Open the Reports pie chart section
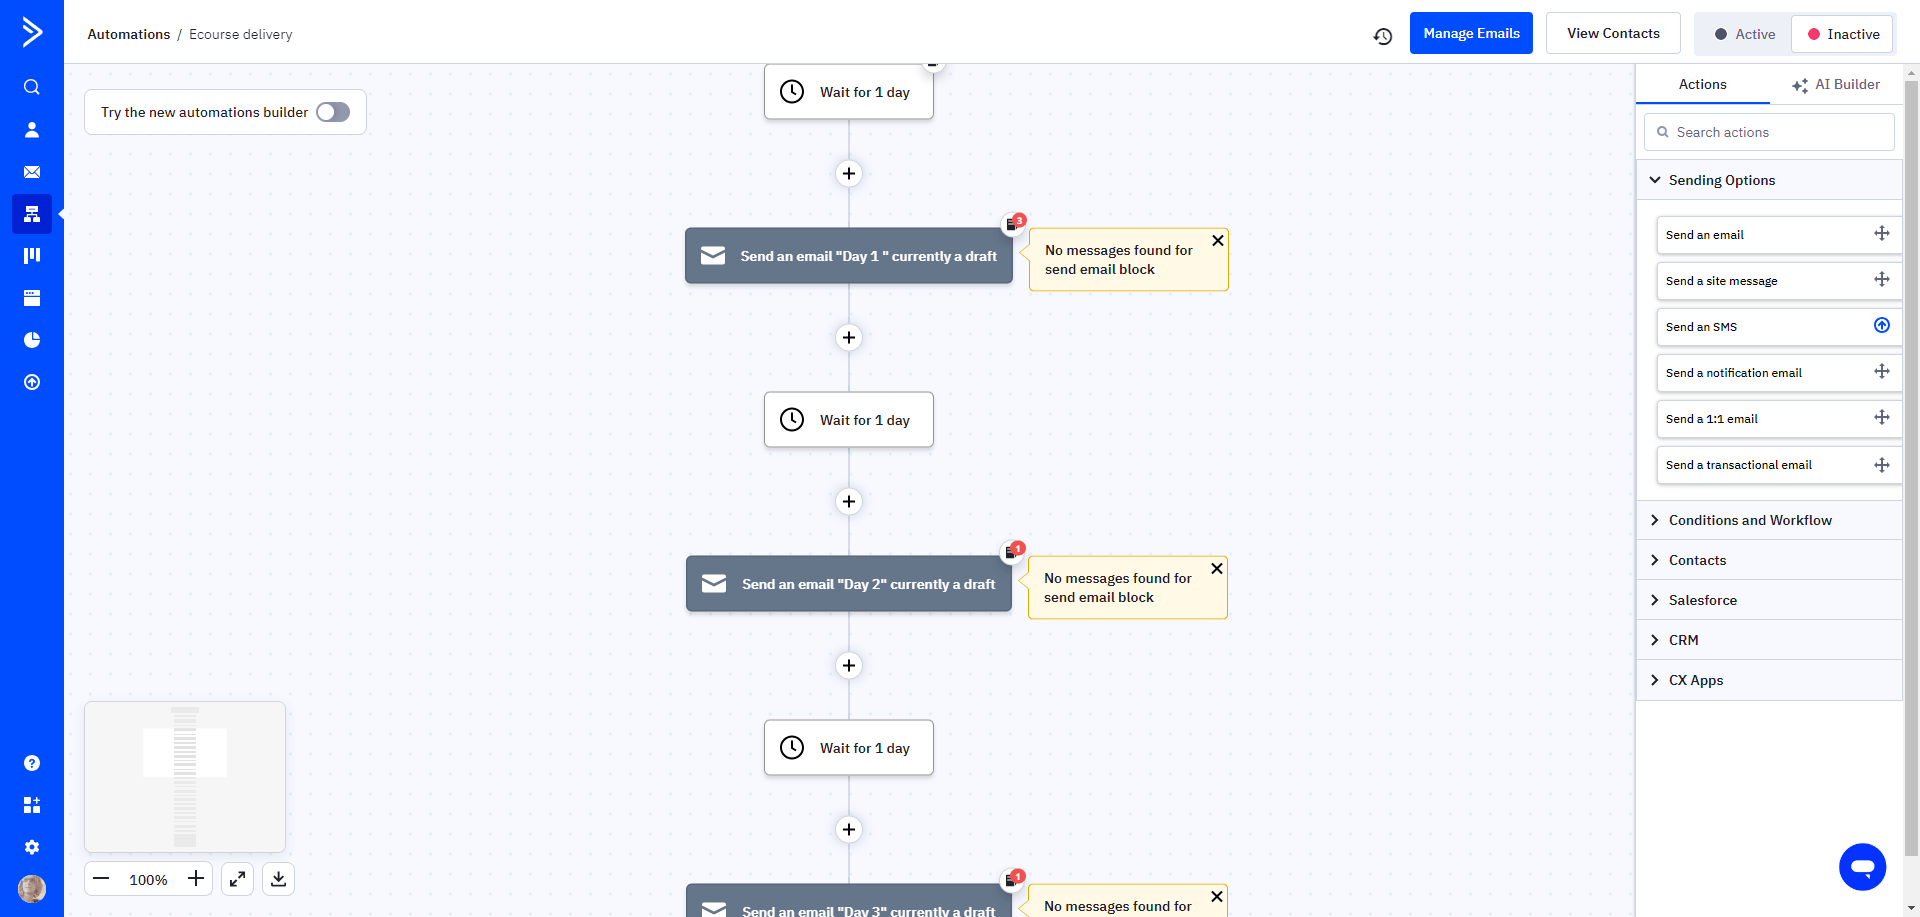1920x917 pixels. click(x=31, y=339)
